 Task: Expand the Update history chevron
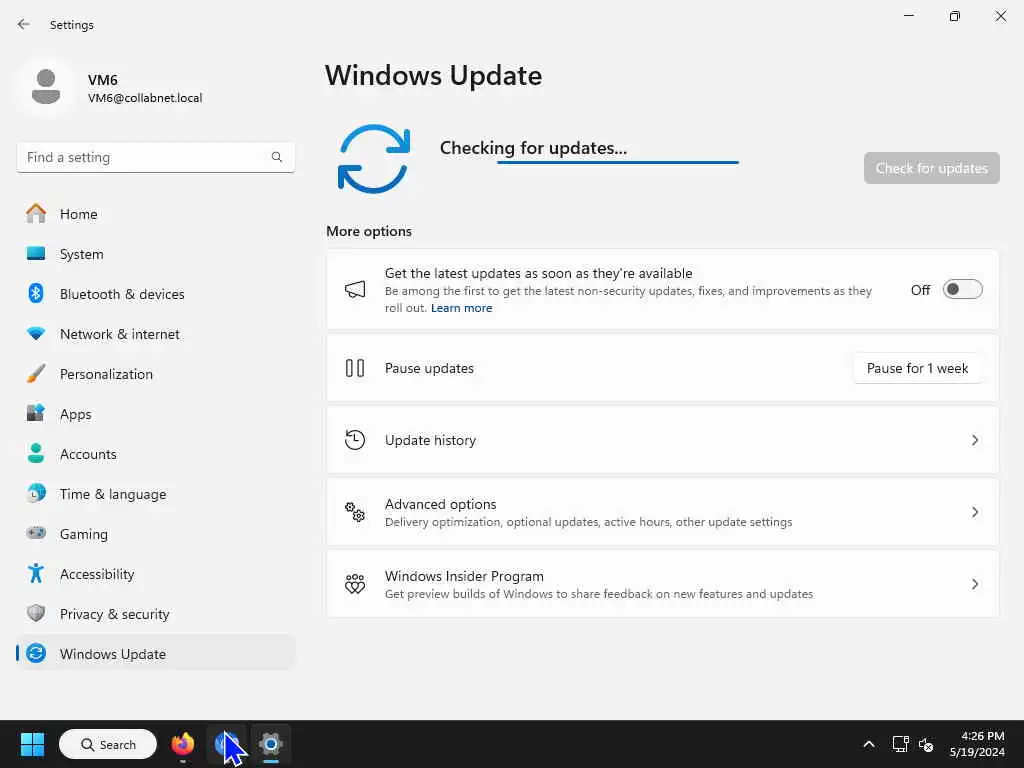(974, 440)
